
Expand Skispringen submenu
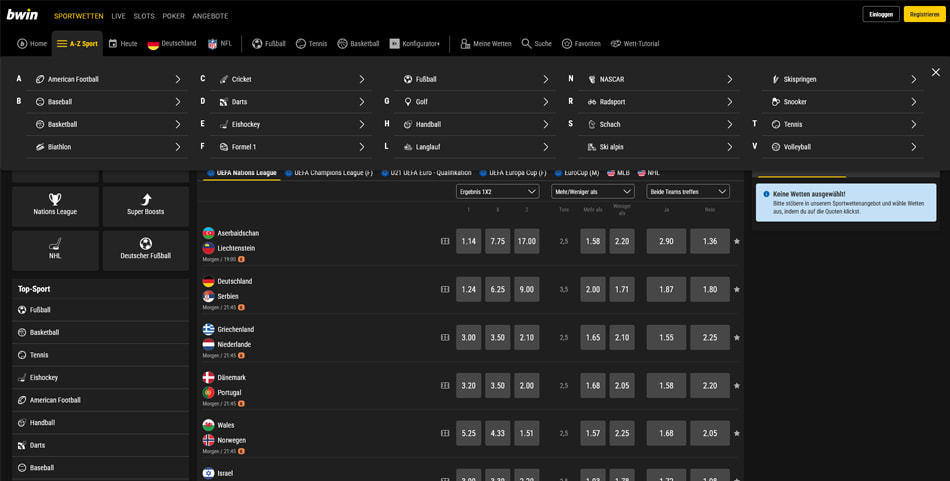(x=914, y=79)
